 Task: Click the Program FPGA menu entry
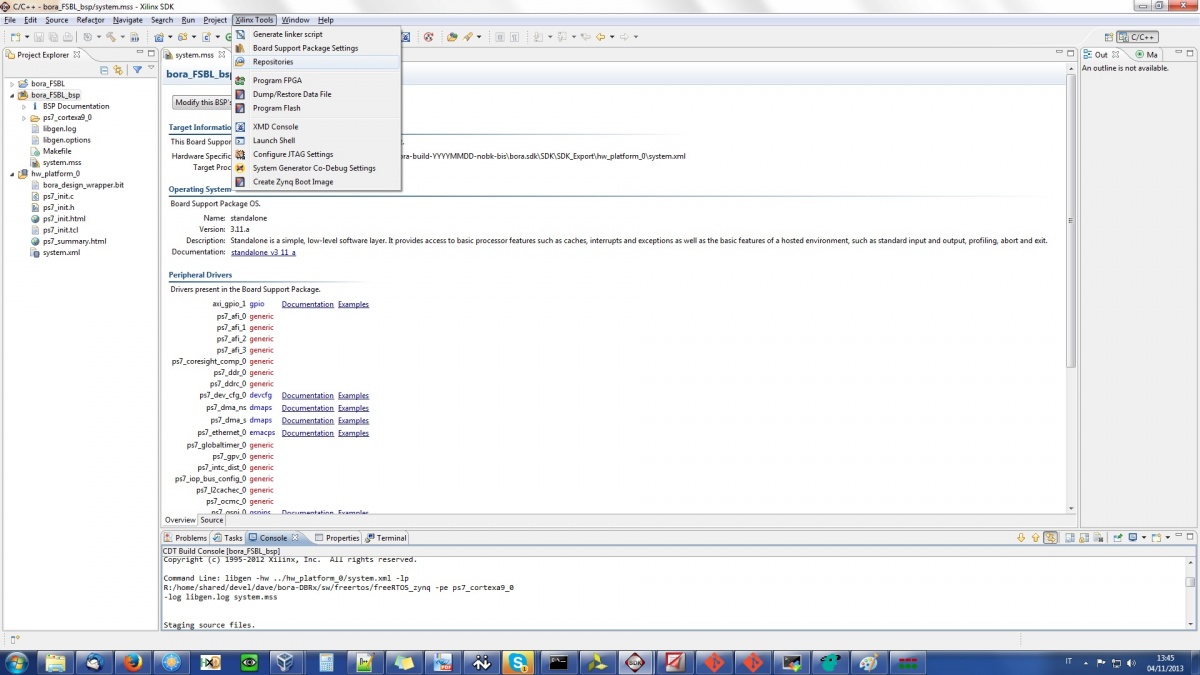point(277,80)
